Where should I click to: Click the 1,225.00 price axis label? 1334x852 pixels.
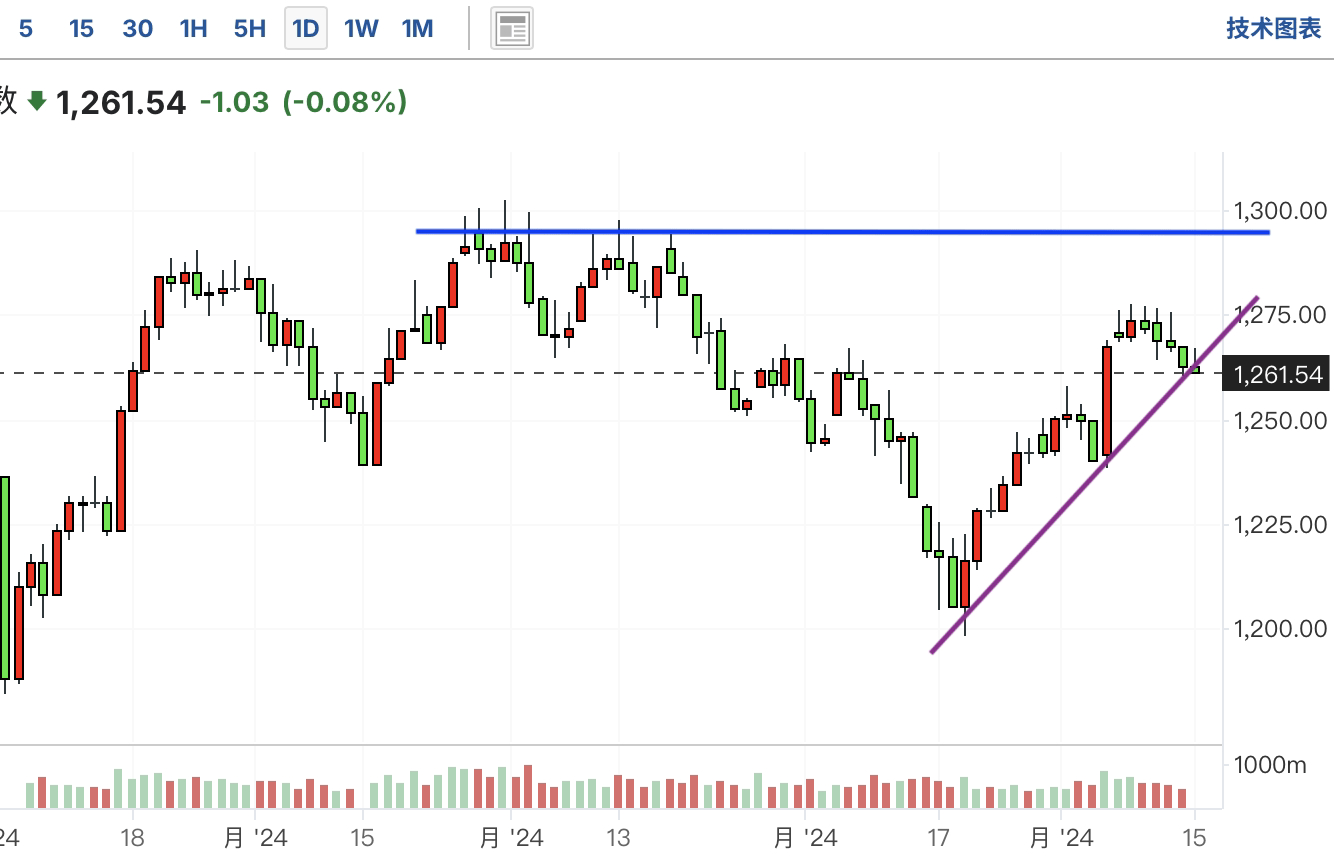tap(1281, 524)
